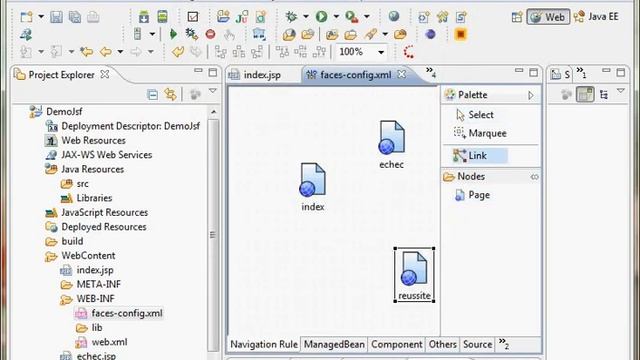Click Collapse All in Project Explorer

[x=152, y=95]
